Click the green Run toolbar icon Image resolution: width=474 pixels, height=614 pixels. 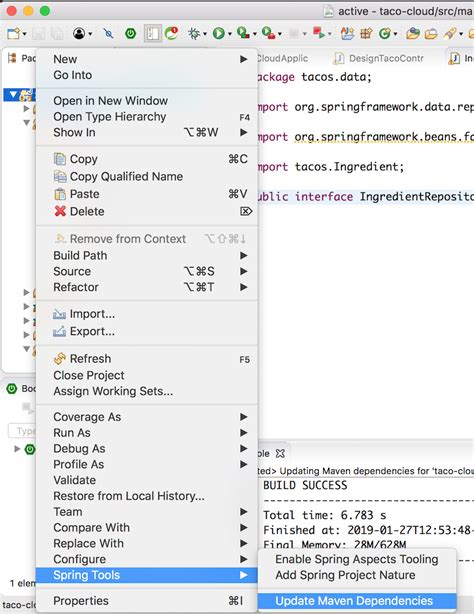218,33
